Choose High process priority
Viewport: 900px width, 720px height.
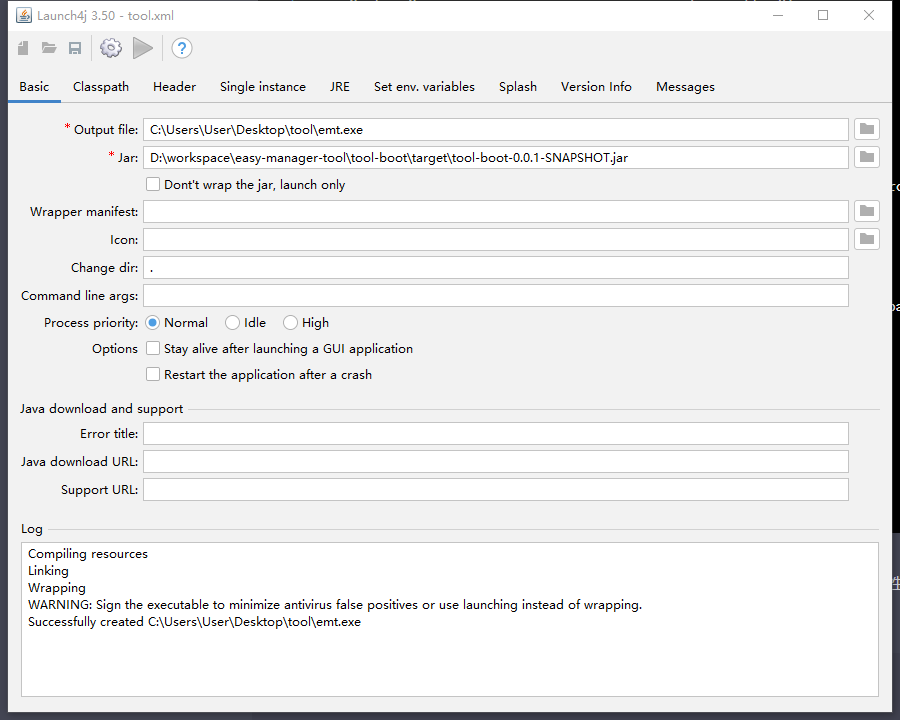291,323
